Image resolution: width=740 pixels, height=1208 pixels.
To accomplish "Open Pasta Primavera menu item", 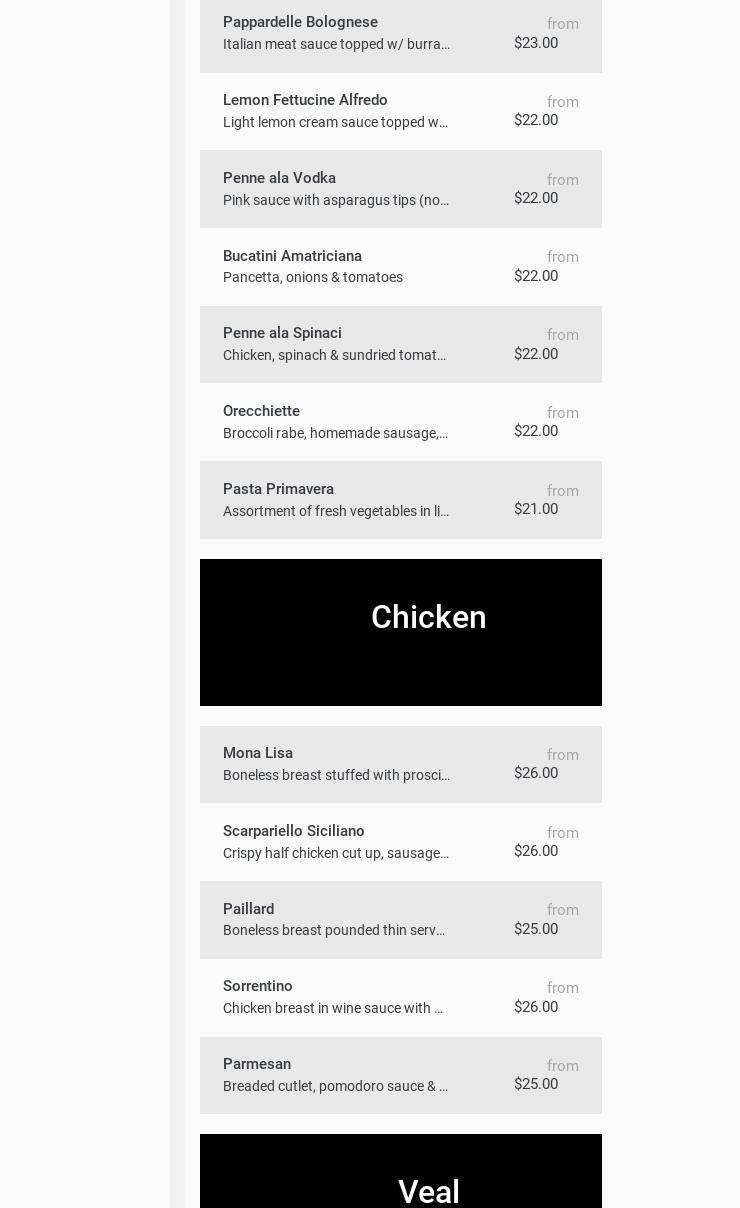I will point(278,489).
